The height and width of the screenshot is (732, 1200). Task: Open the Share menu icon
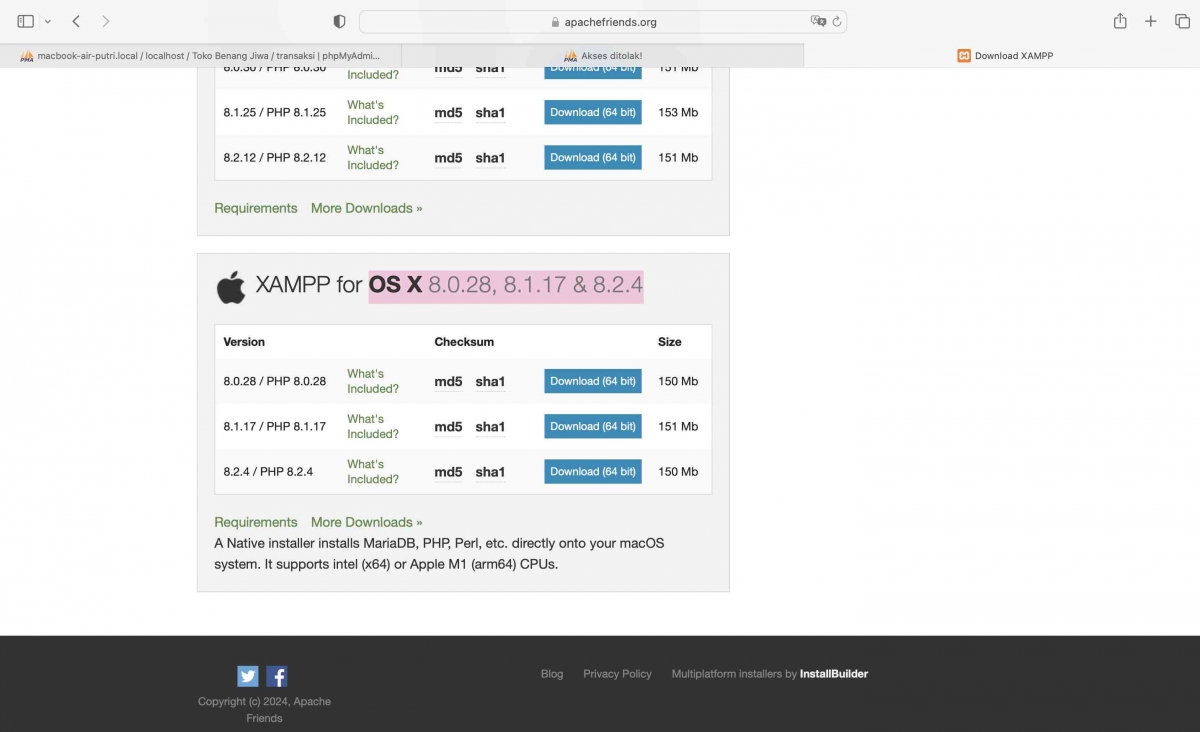pos(1120,21)
